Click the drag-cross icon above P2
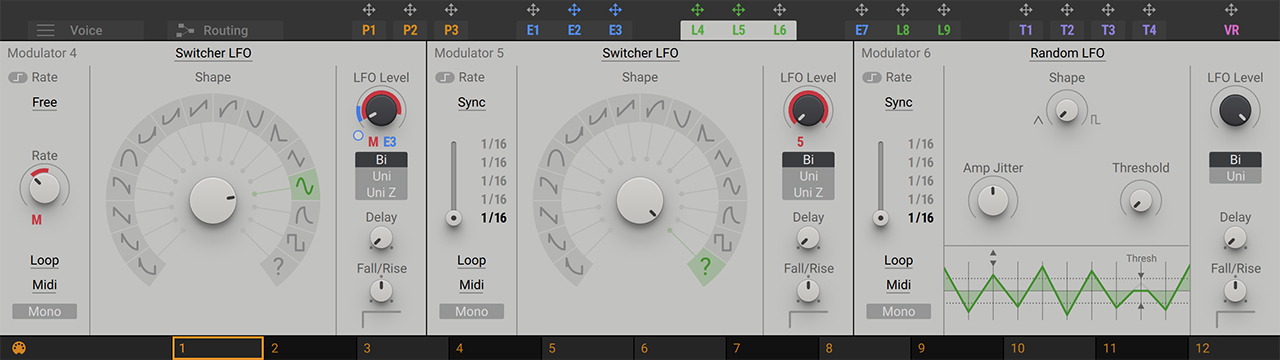Viewport: 1280px width, 360px height. [x=410, y=10]
